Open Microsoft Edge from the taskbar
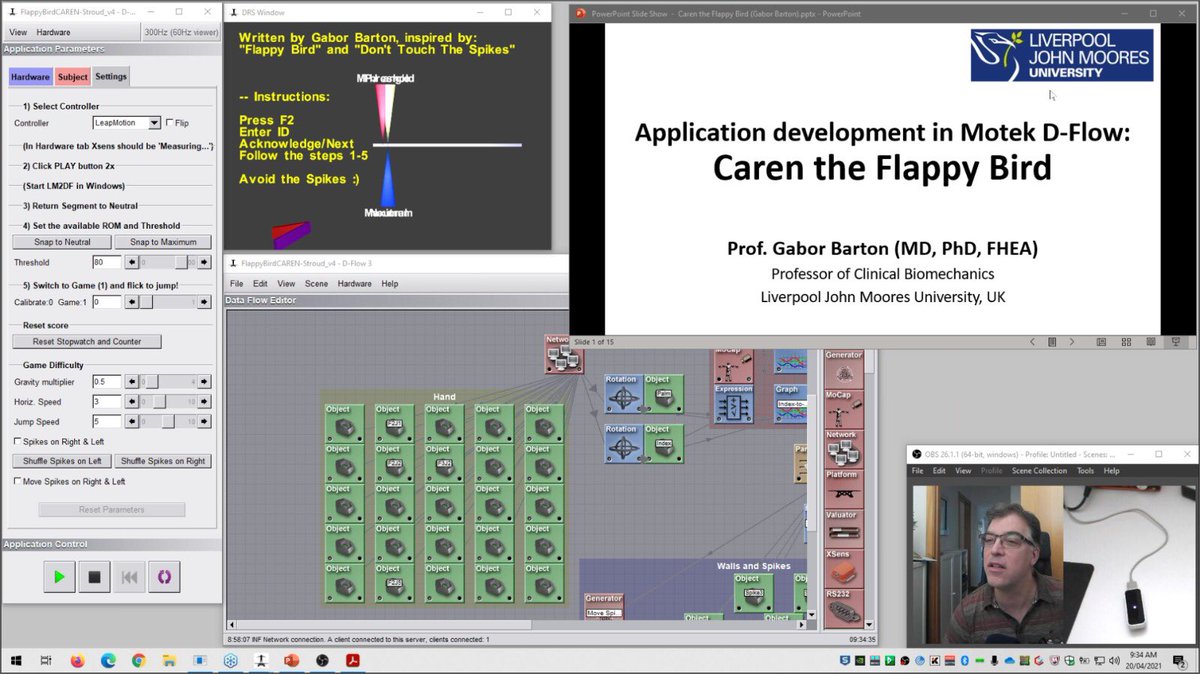The image size is (1200, 674). pyautogui.click(x=108, y=661)
